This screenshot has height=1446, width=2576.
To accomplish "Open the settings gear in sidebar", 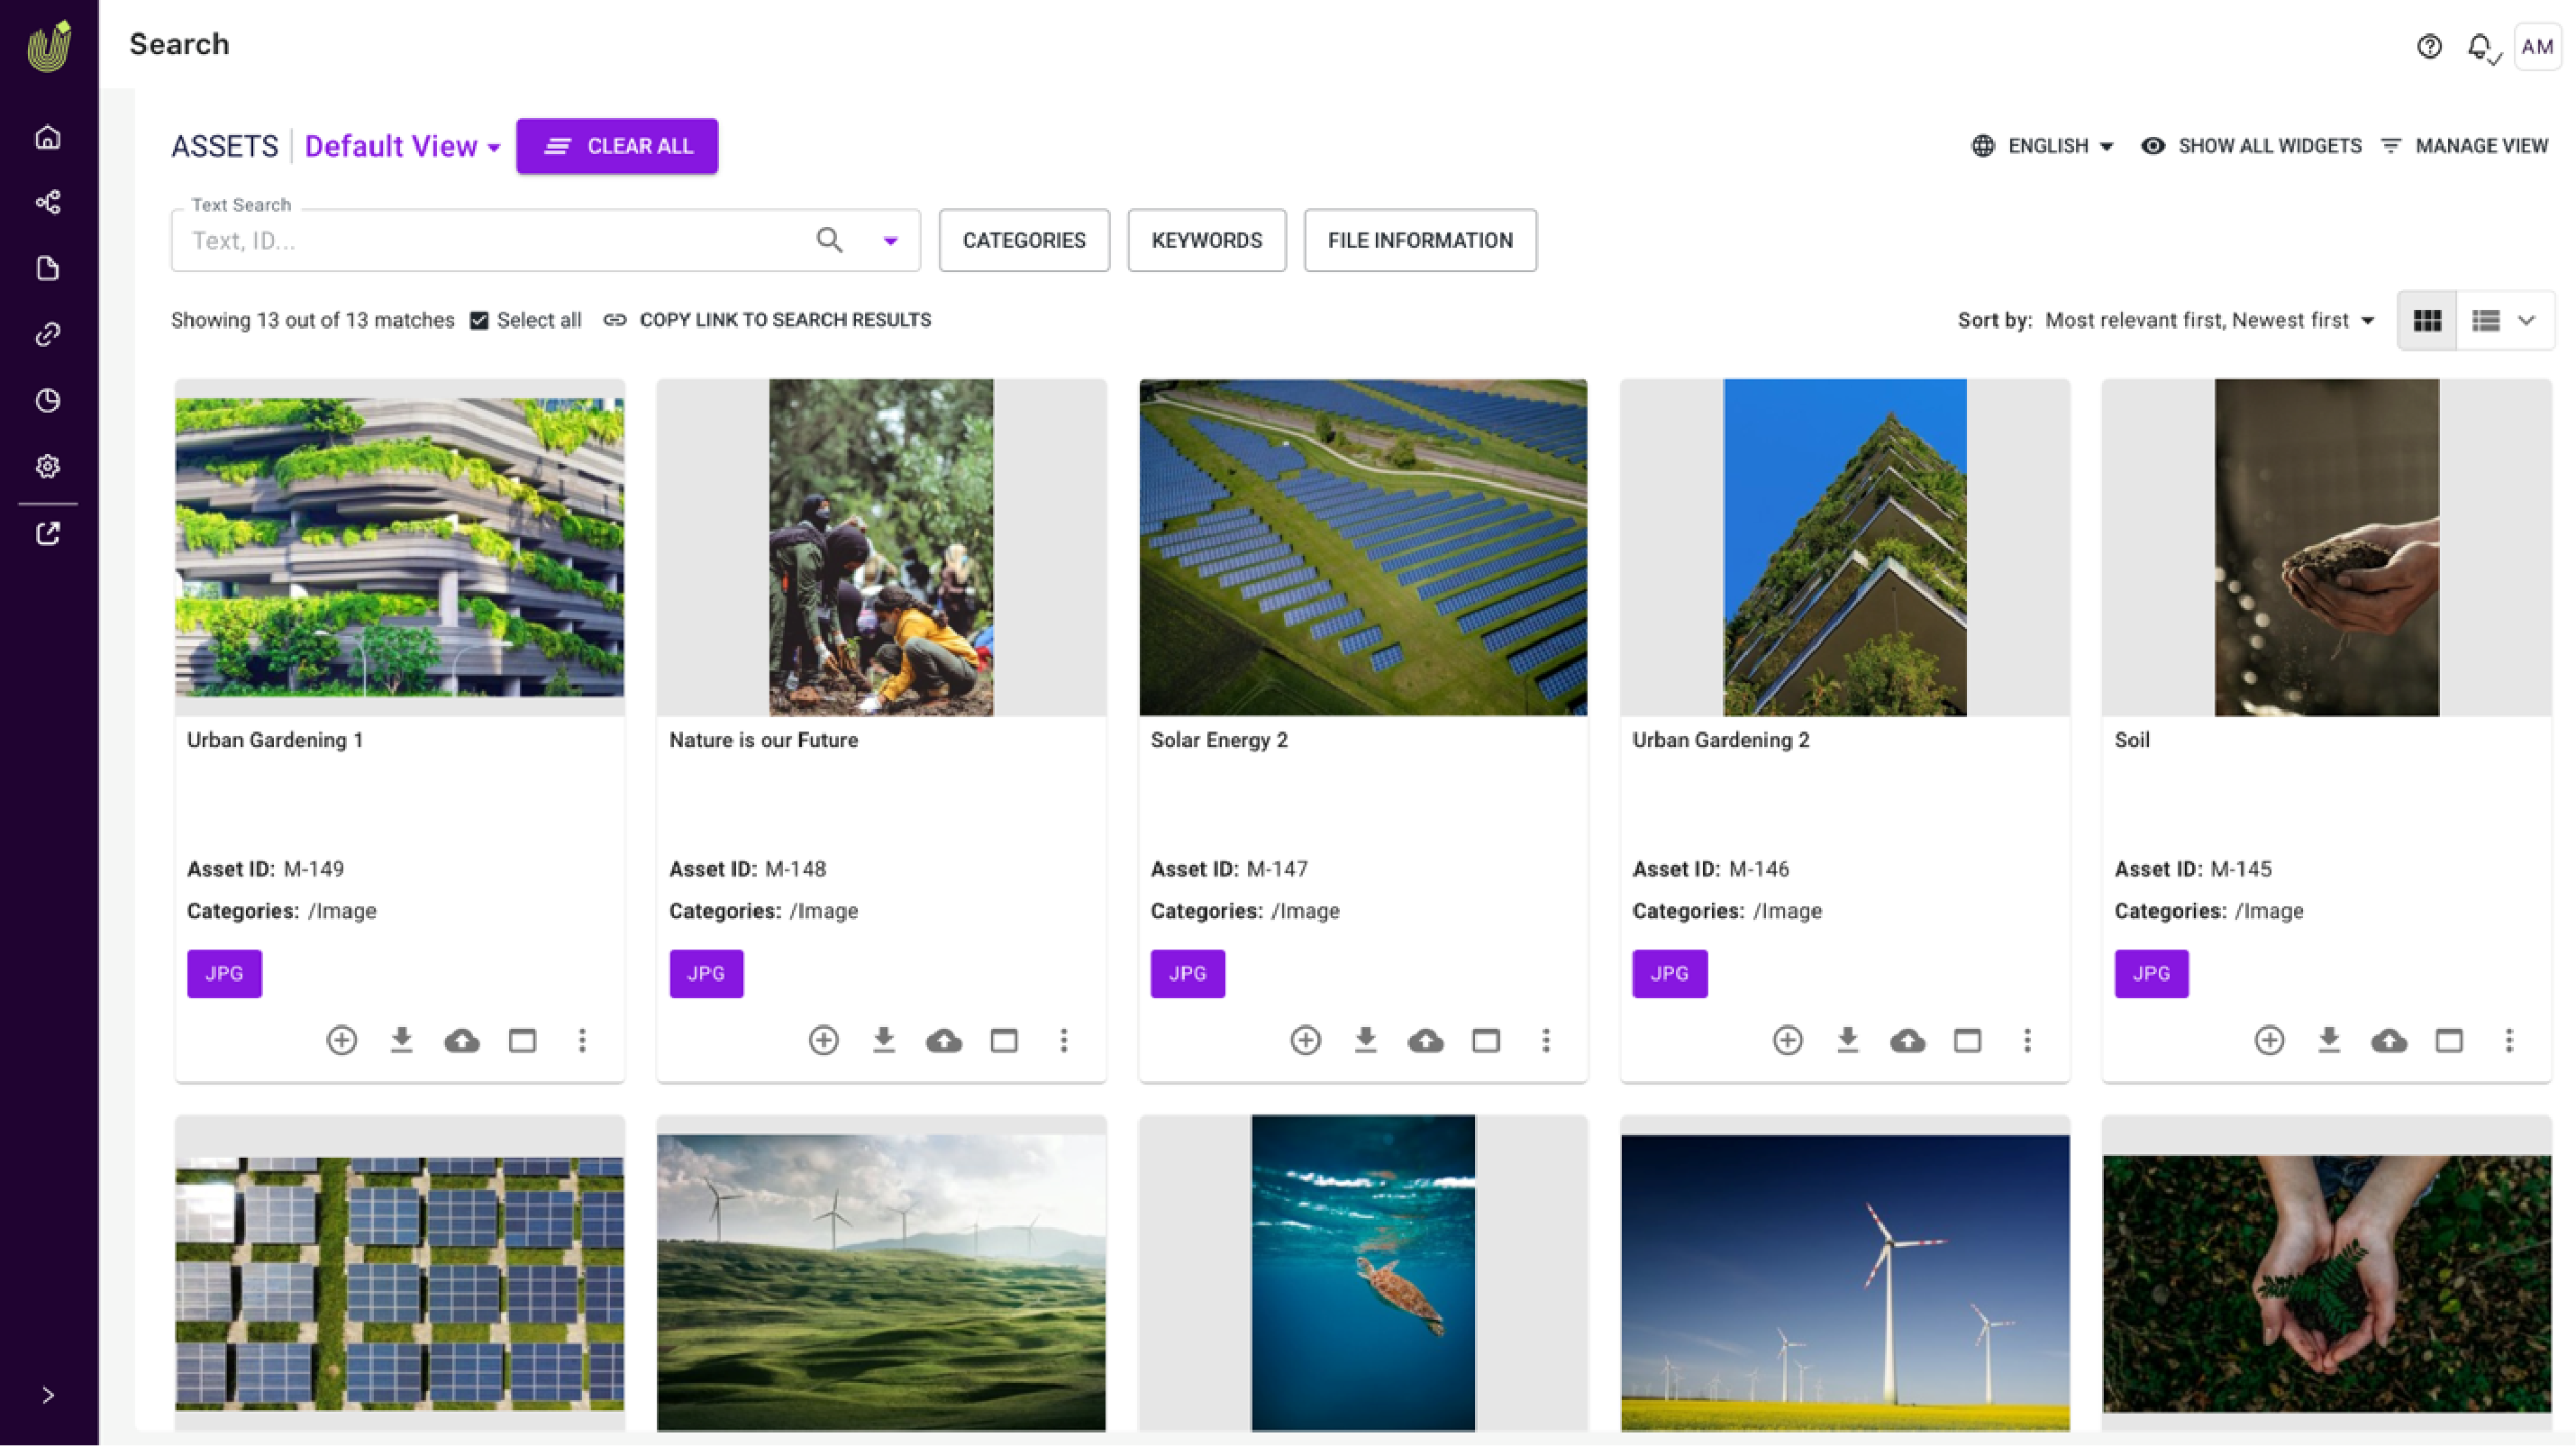I will coord(48,467).
